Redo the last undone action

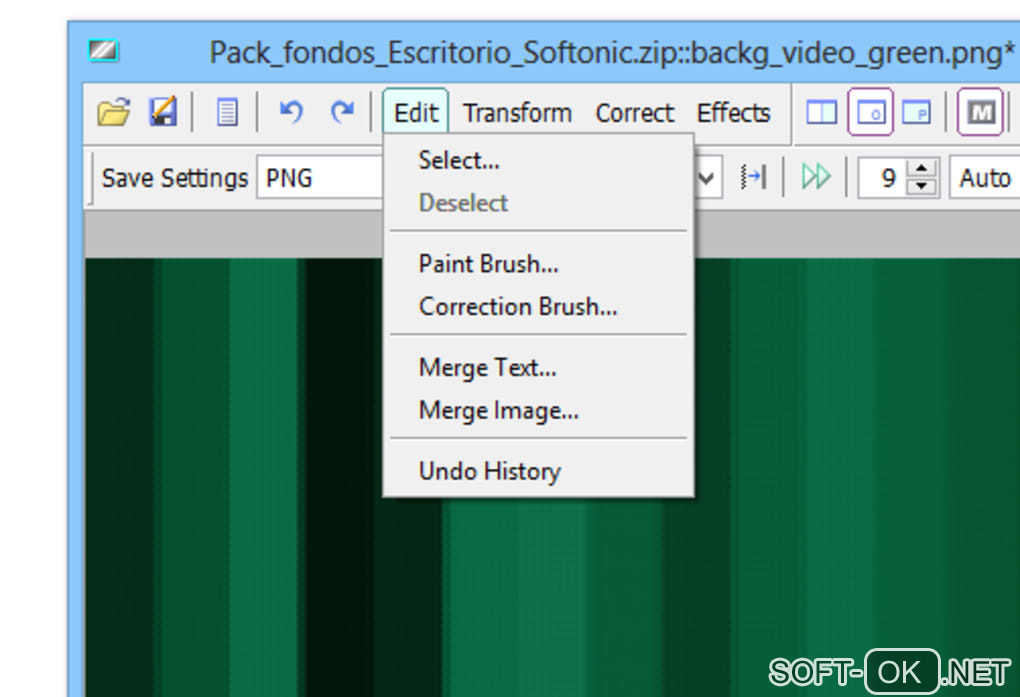click(x=342, y=112)
